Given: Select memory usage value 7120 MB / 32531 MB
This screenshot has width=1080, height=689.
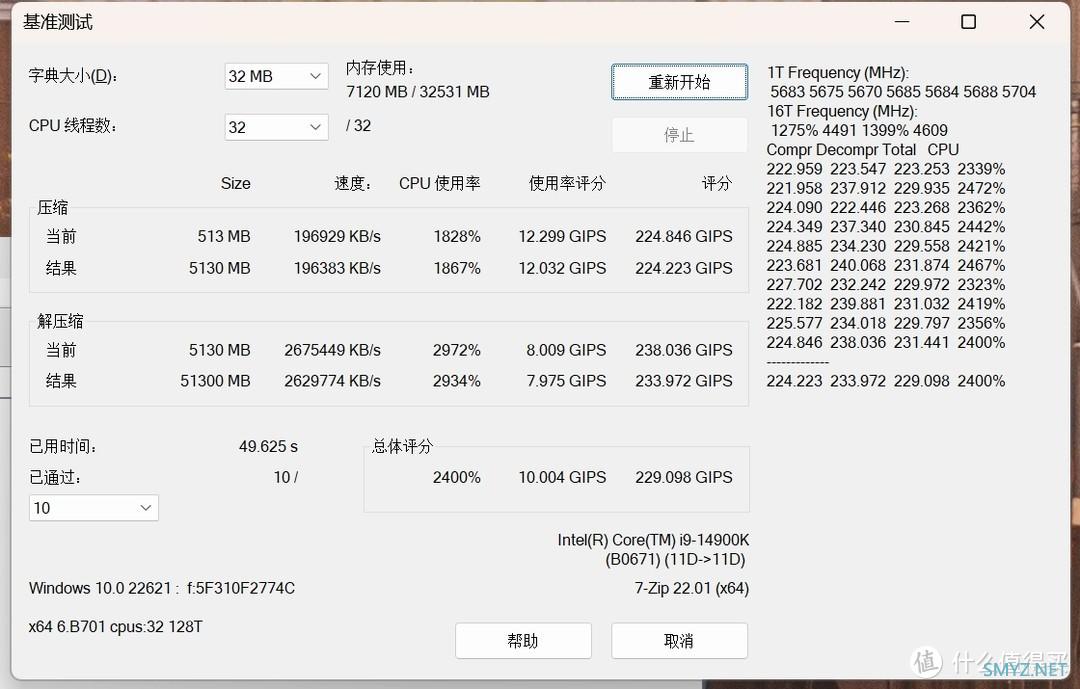Looking at the screenshot, I should 417,92.
